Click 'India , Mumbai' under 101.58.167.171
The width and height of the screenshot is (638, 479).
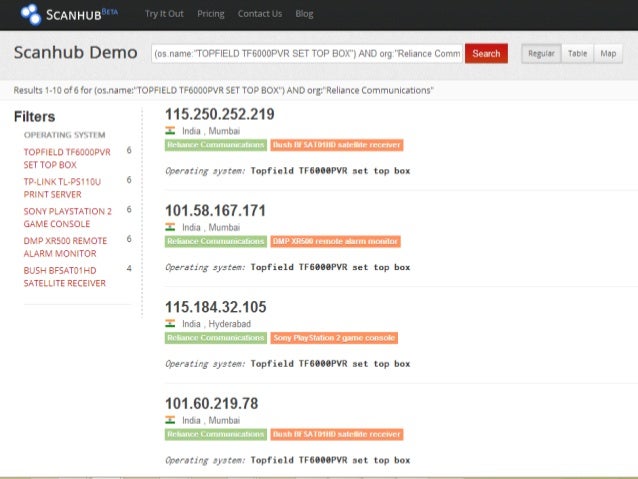pos(211,227)
